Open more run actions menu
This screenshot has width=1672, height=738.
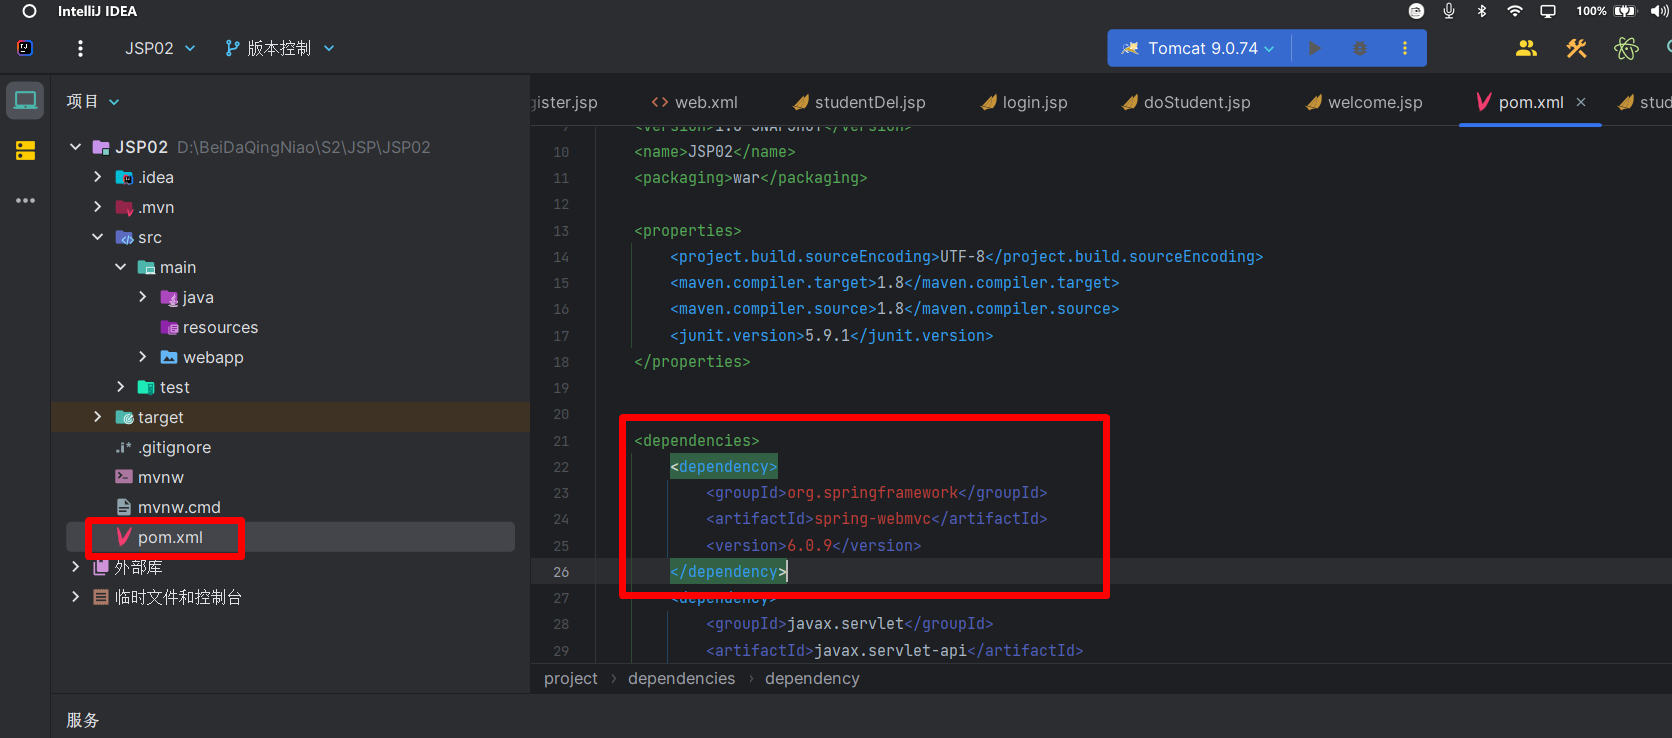click(1405, 48)
